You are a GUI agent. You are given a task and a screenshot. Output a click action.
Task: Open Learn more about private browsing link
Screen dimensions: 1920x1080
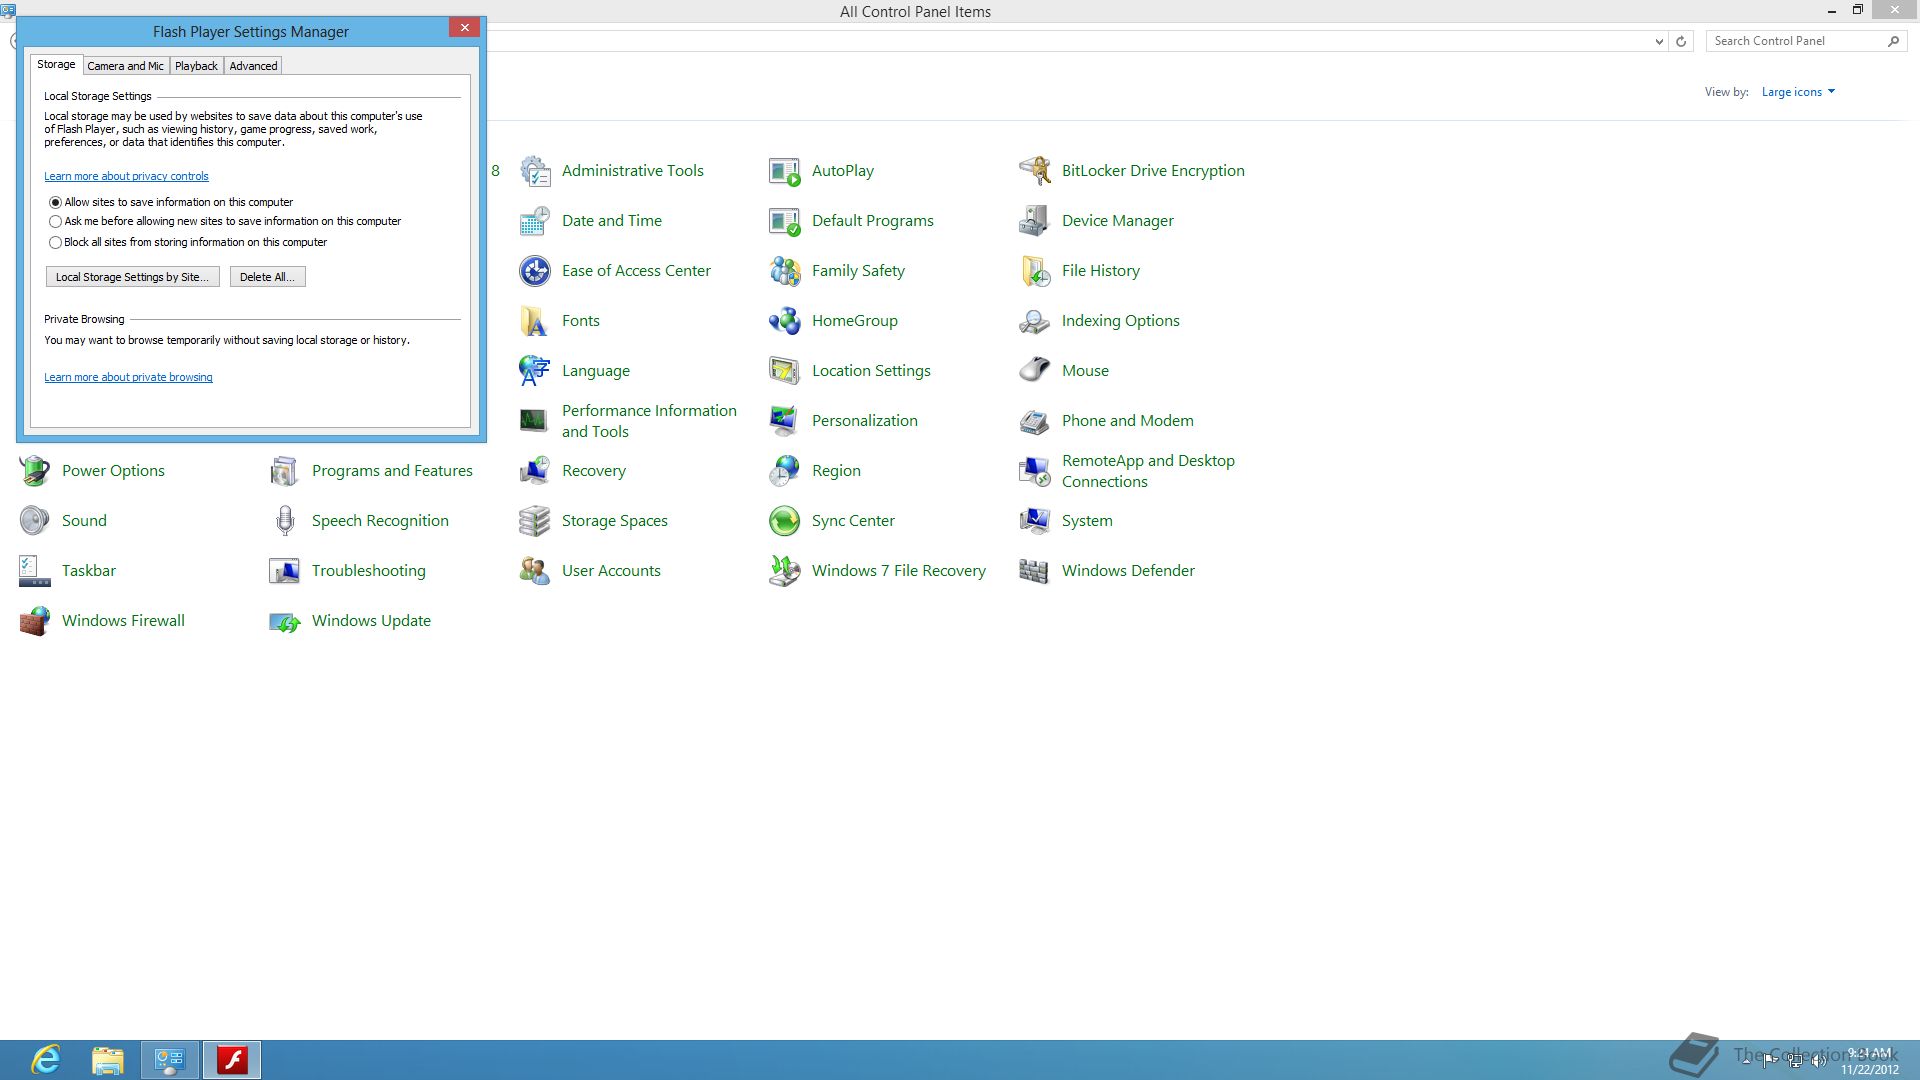[x=128, y=377]
